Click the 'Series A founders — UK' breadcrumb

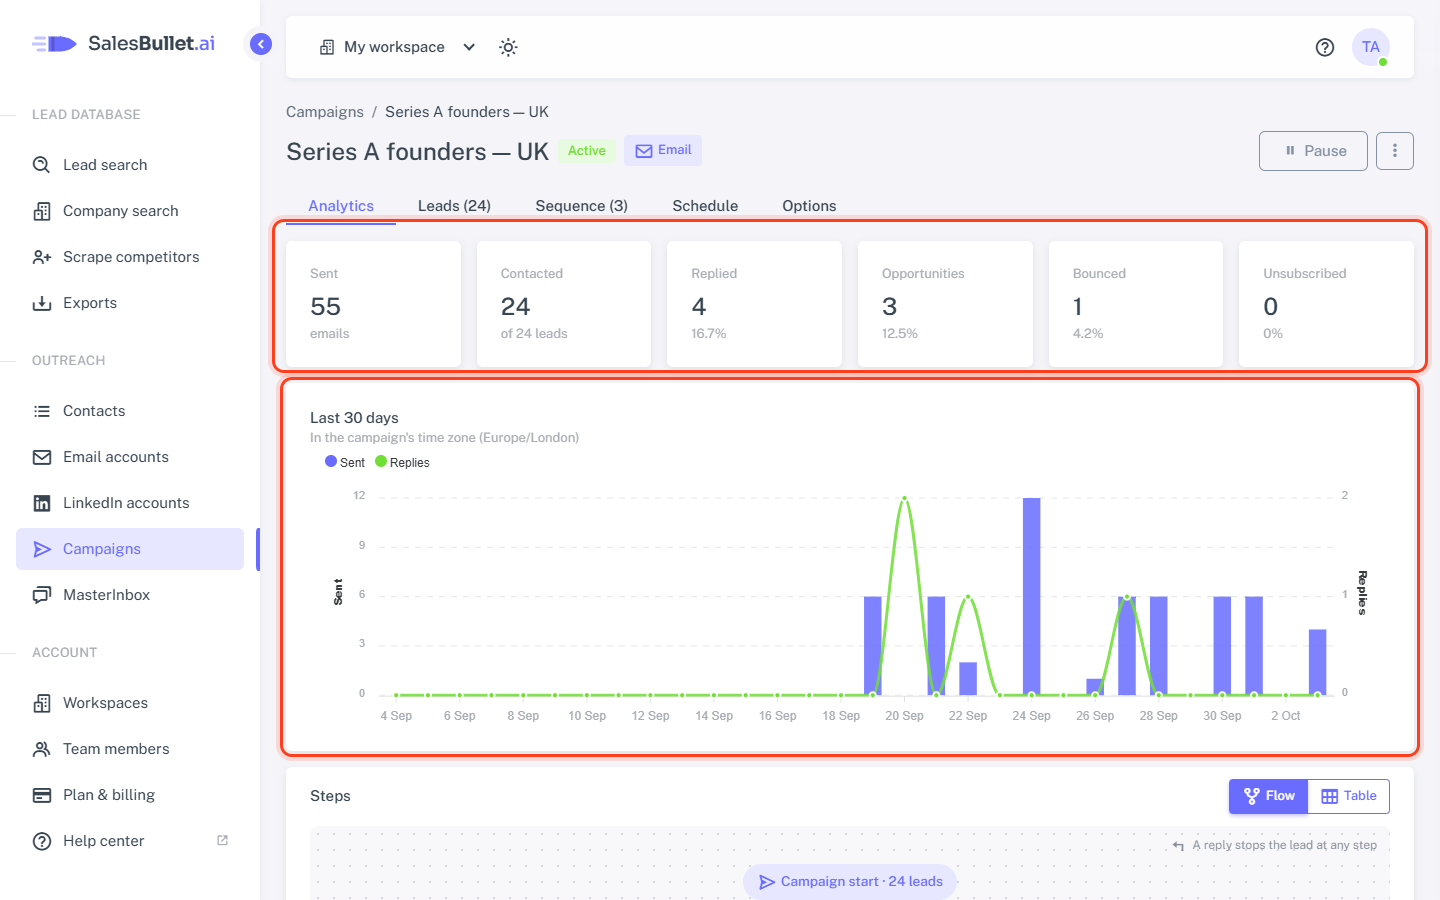[x=467, y=112]
